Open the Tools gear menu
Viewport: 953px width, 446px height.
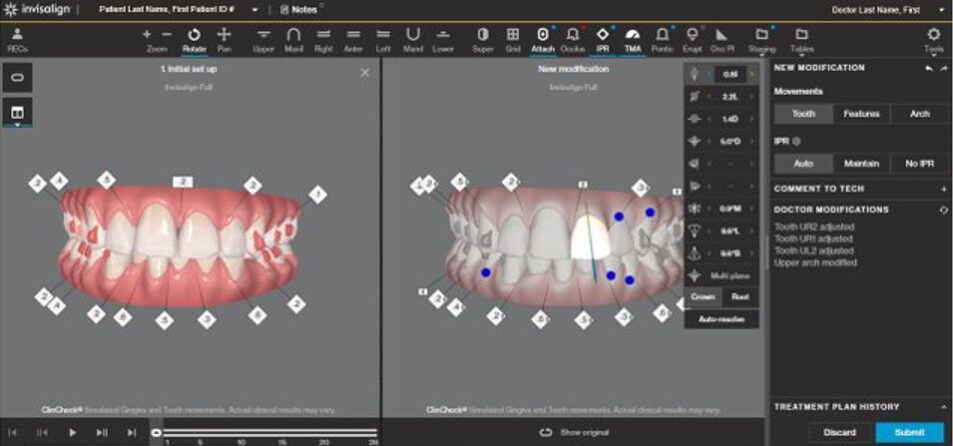pos(933,39)
